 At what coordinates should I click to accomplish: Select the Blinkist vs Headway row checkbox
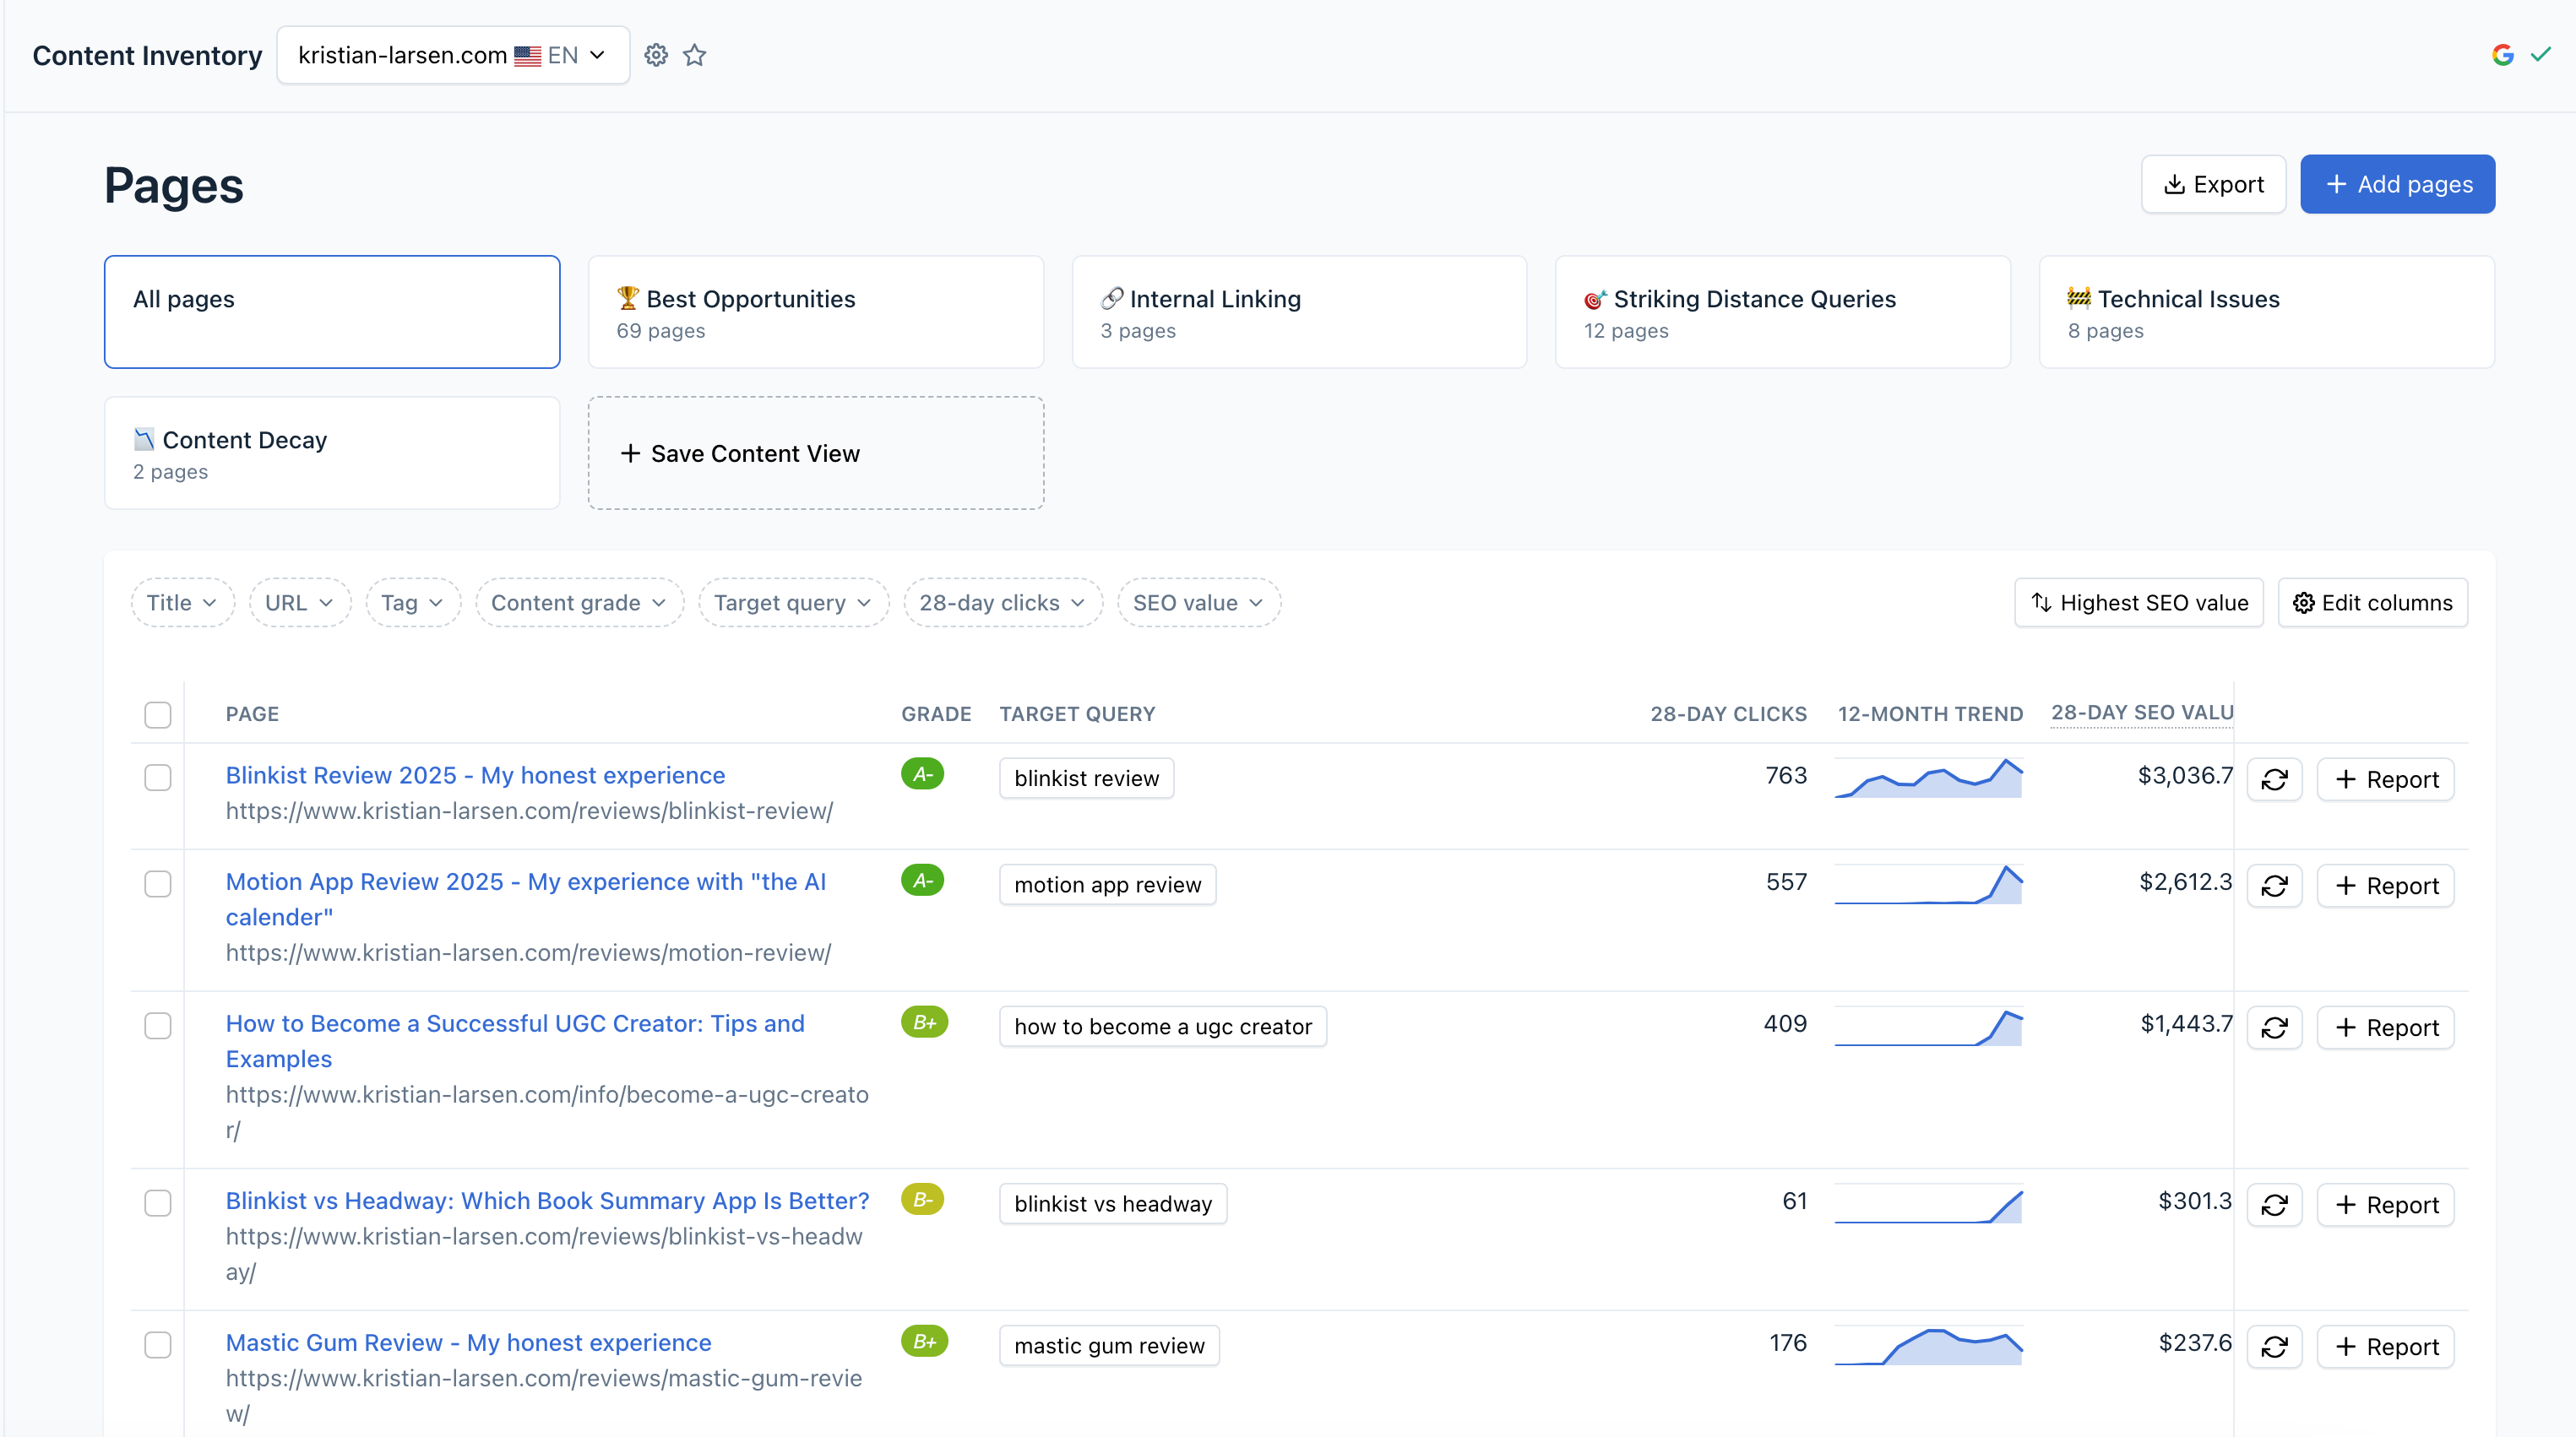[158, 1202]
